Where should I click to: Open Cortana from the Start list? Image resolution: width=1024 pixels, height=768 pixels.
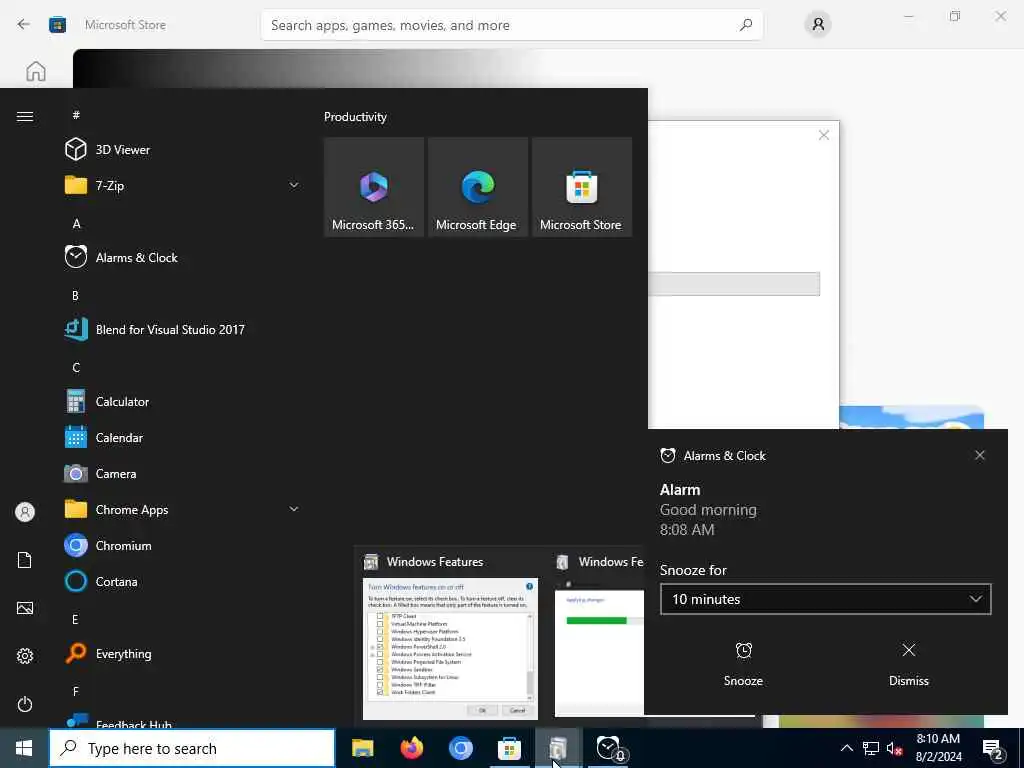183,581
